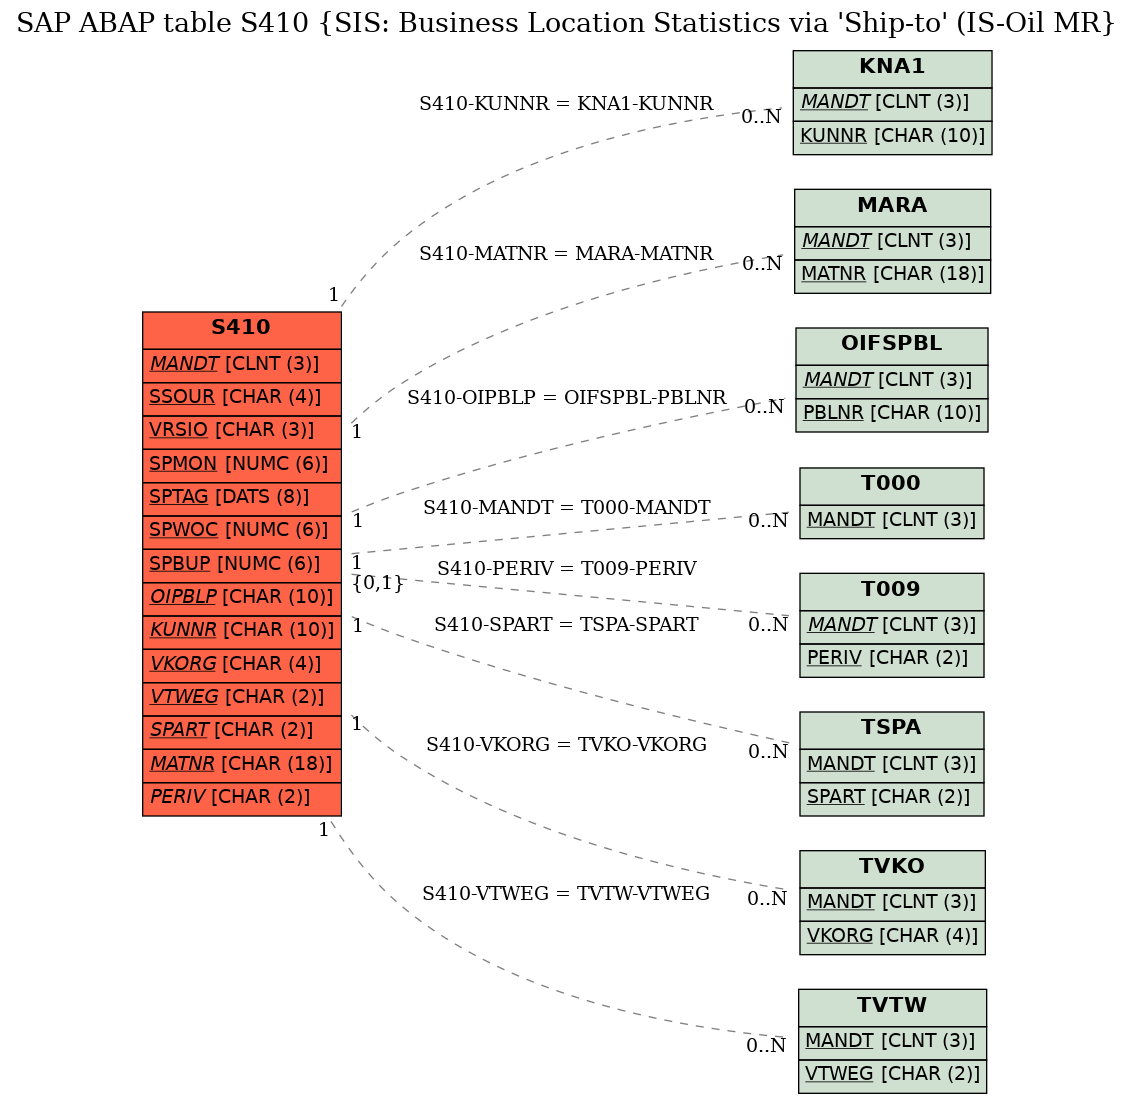Open the TVKO table header
The width and height of the screenshot is (1133, 1104).
tap(892, 868)
